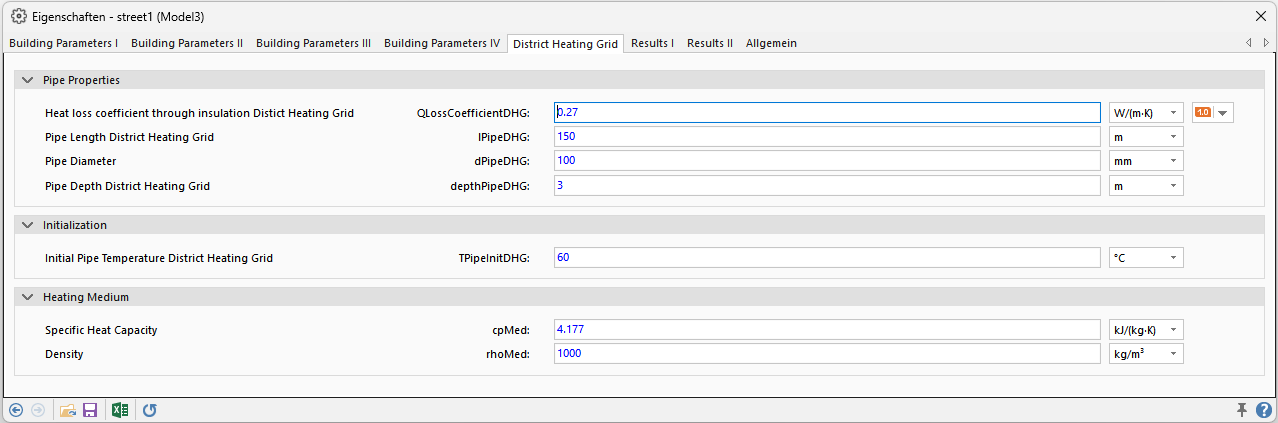Click the QLossCoefficientDHG input field
1278x423 pixels.
click(827, 112)
